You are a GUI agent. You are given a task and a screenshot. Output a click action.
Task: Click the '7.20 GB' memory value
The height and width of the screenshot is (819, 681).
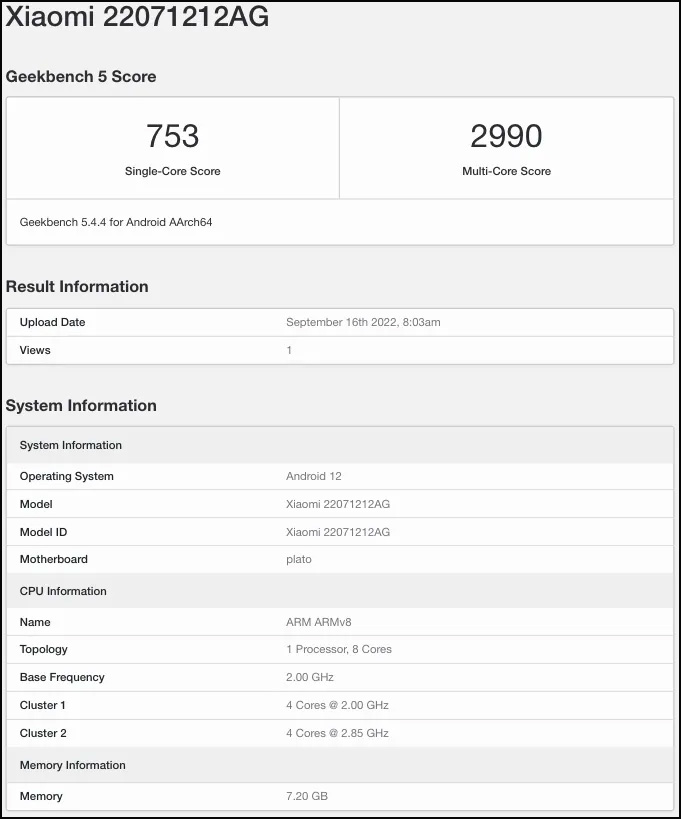pos(307,797)
